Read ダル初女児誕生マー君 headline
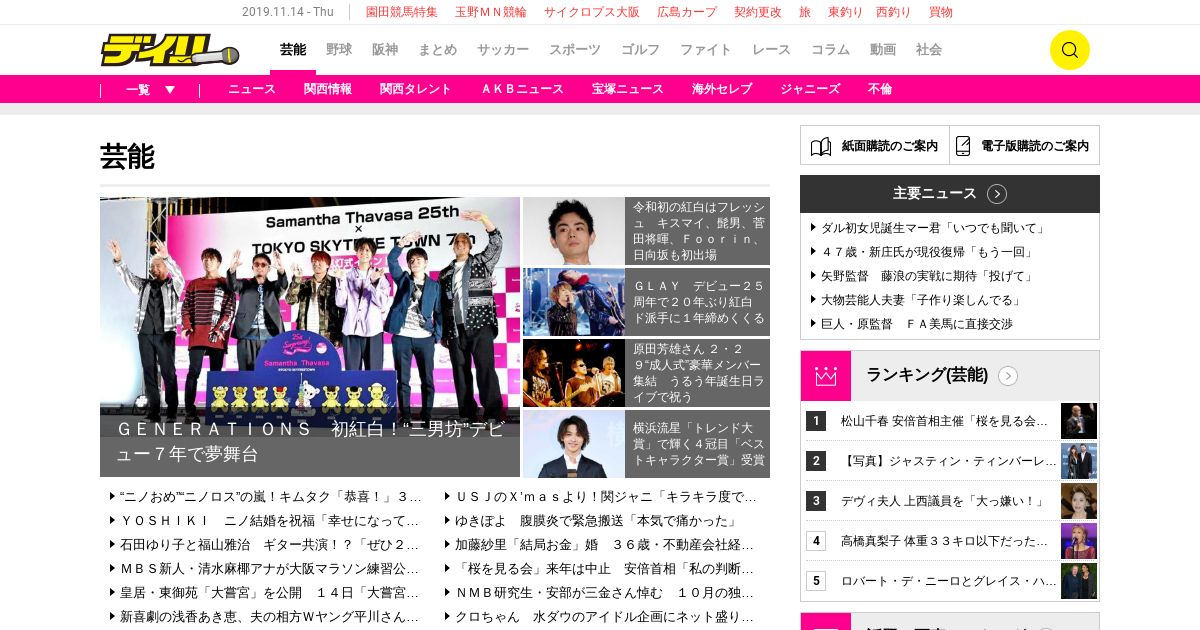Viewport: 1200px width, 630px height. click(x=932, y=228)
